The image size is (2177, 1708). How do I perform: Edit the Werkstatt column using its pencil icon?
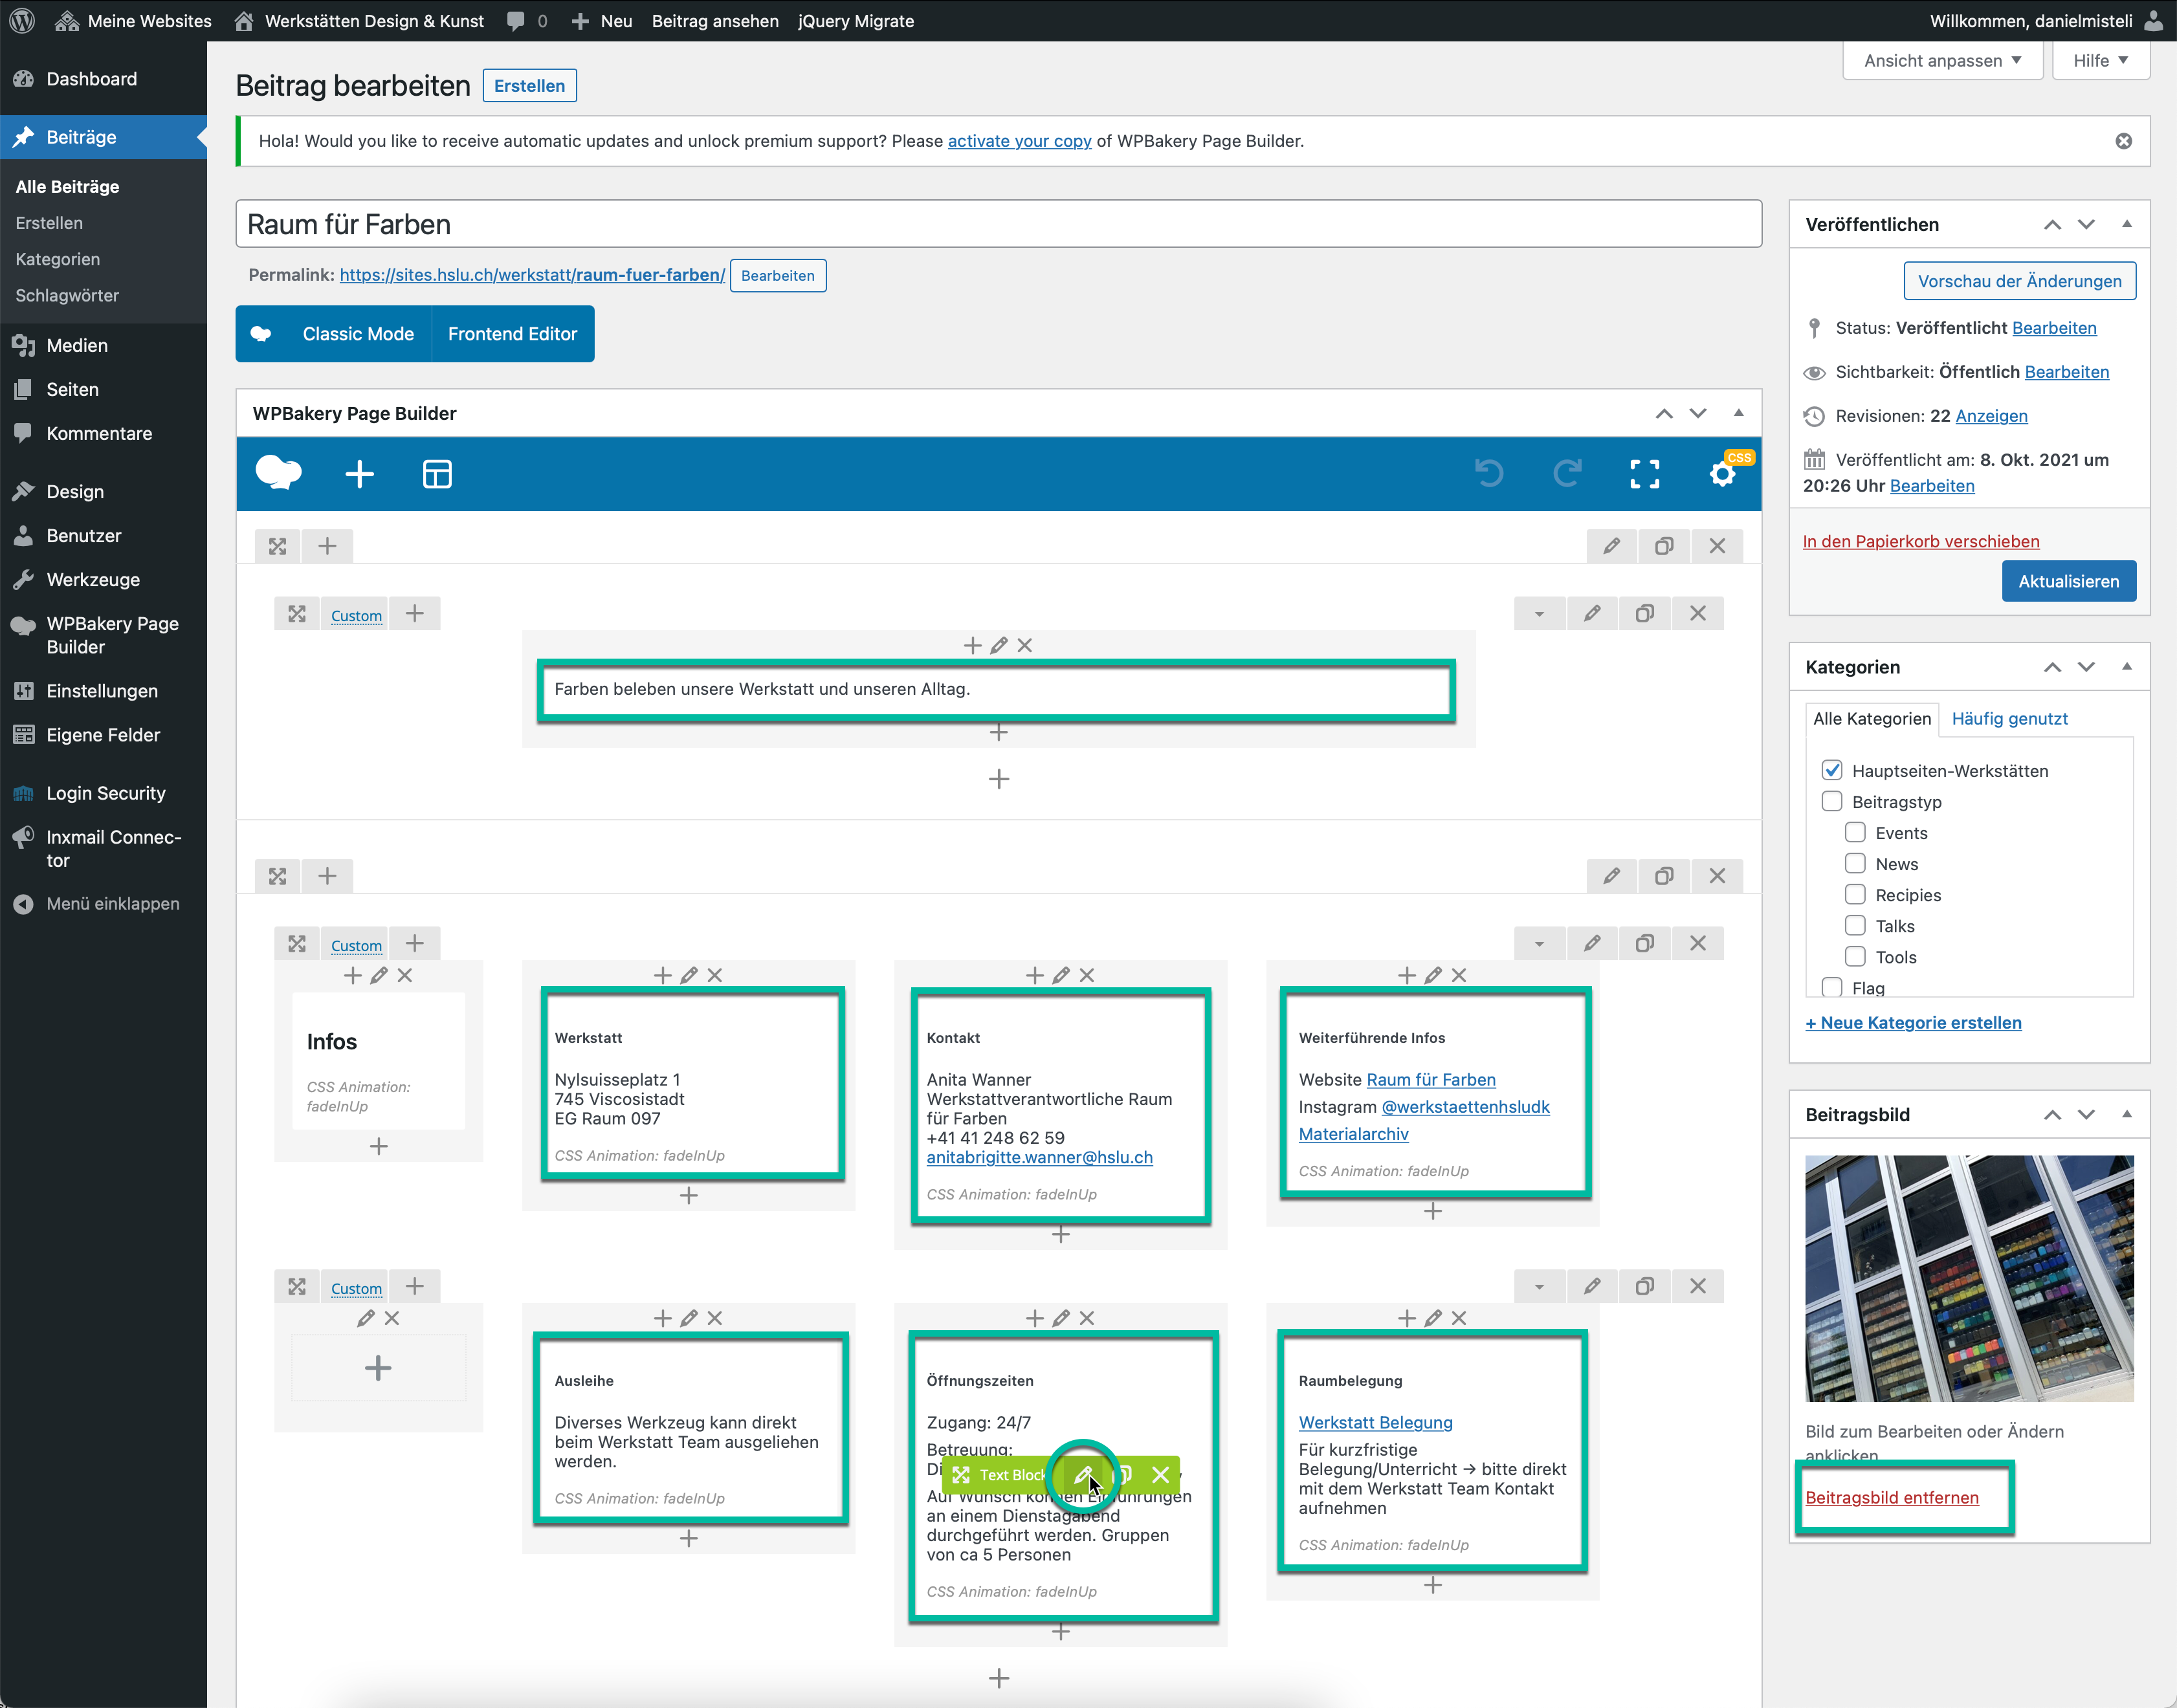tap(689, 975)
